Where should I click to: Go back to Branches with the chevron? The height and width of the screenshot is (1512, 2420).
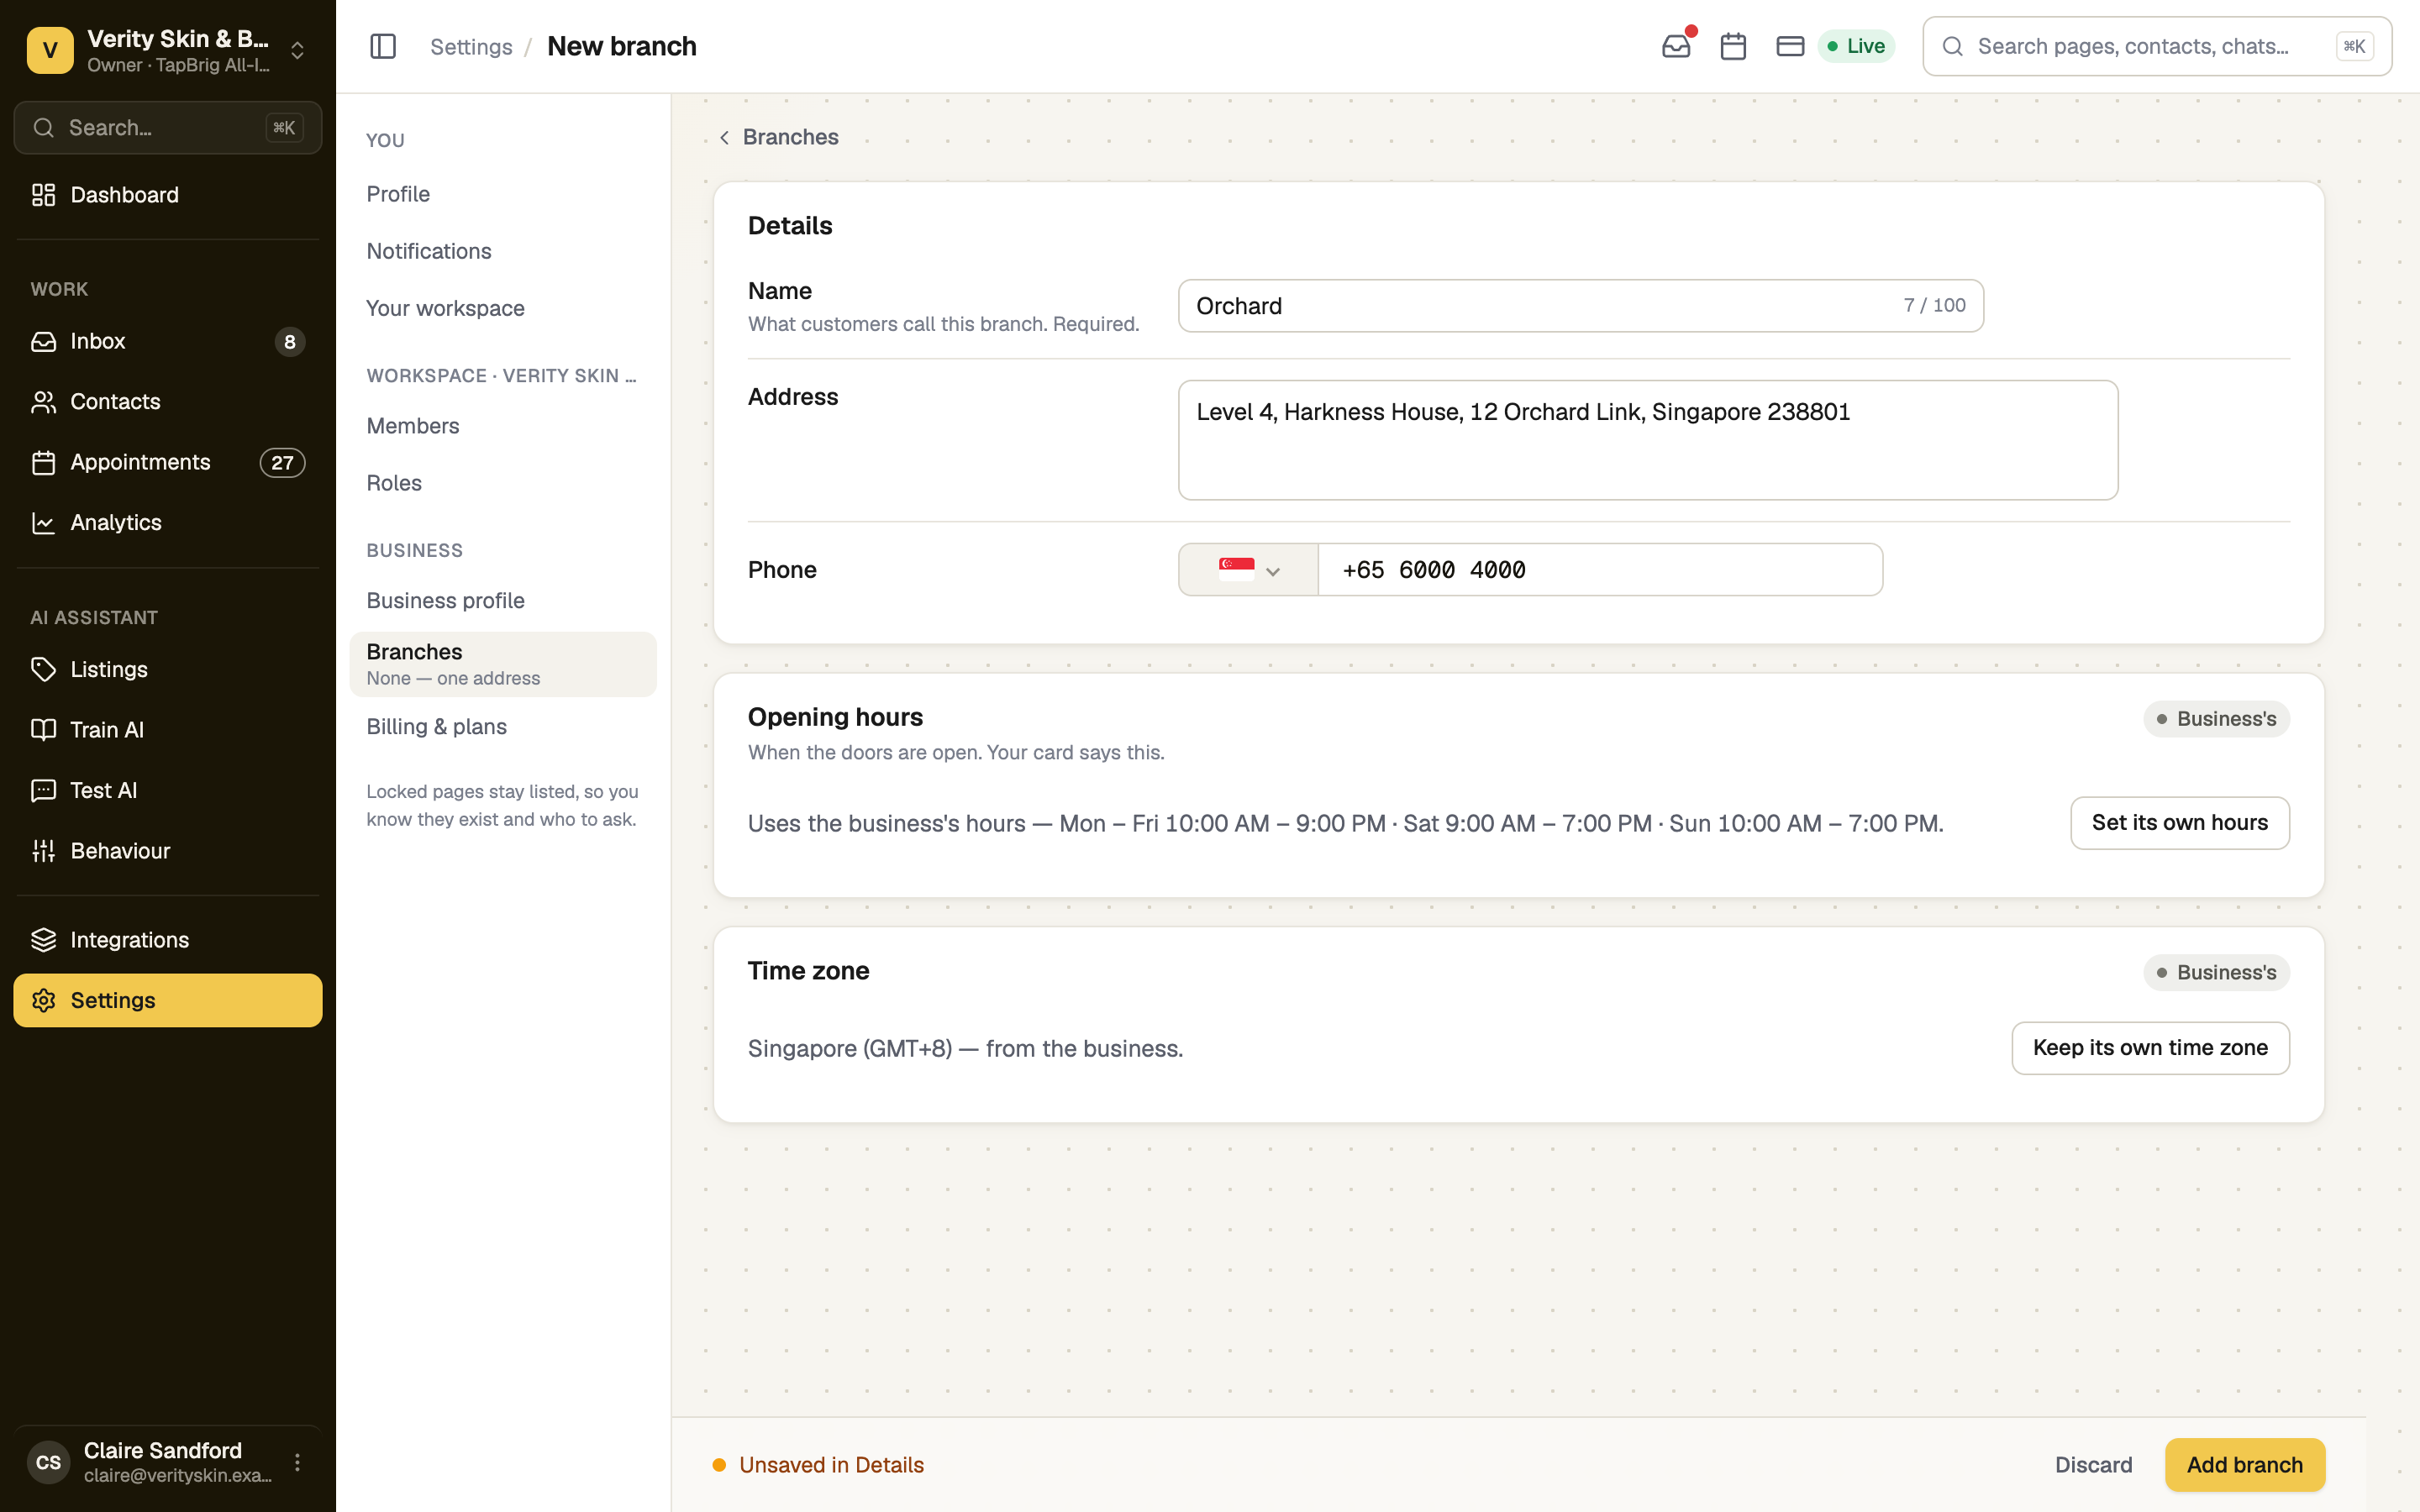point(778,137)
